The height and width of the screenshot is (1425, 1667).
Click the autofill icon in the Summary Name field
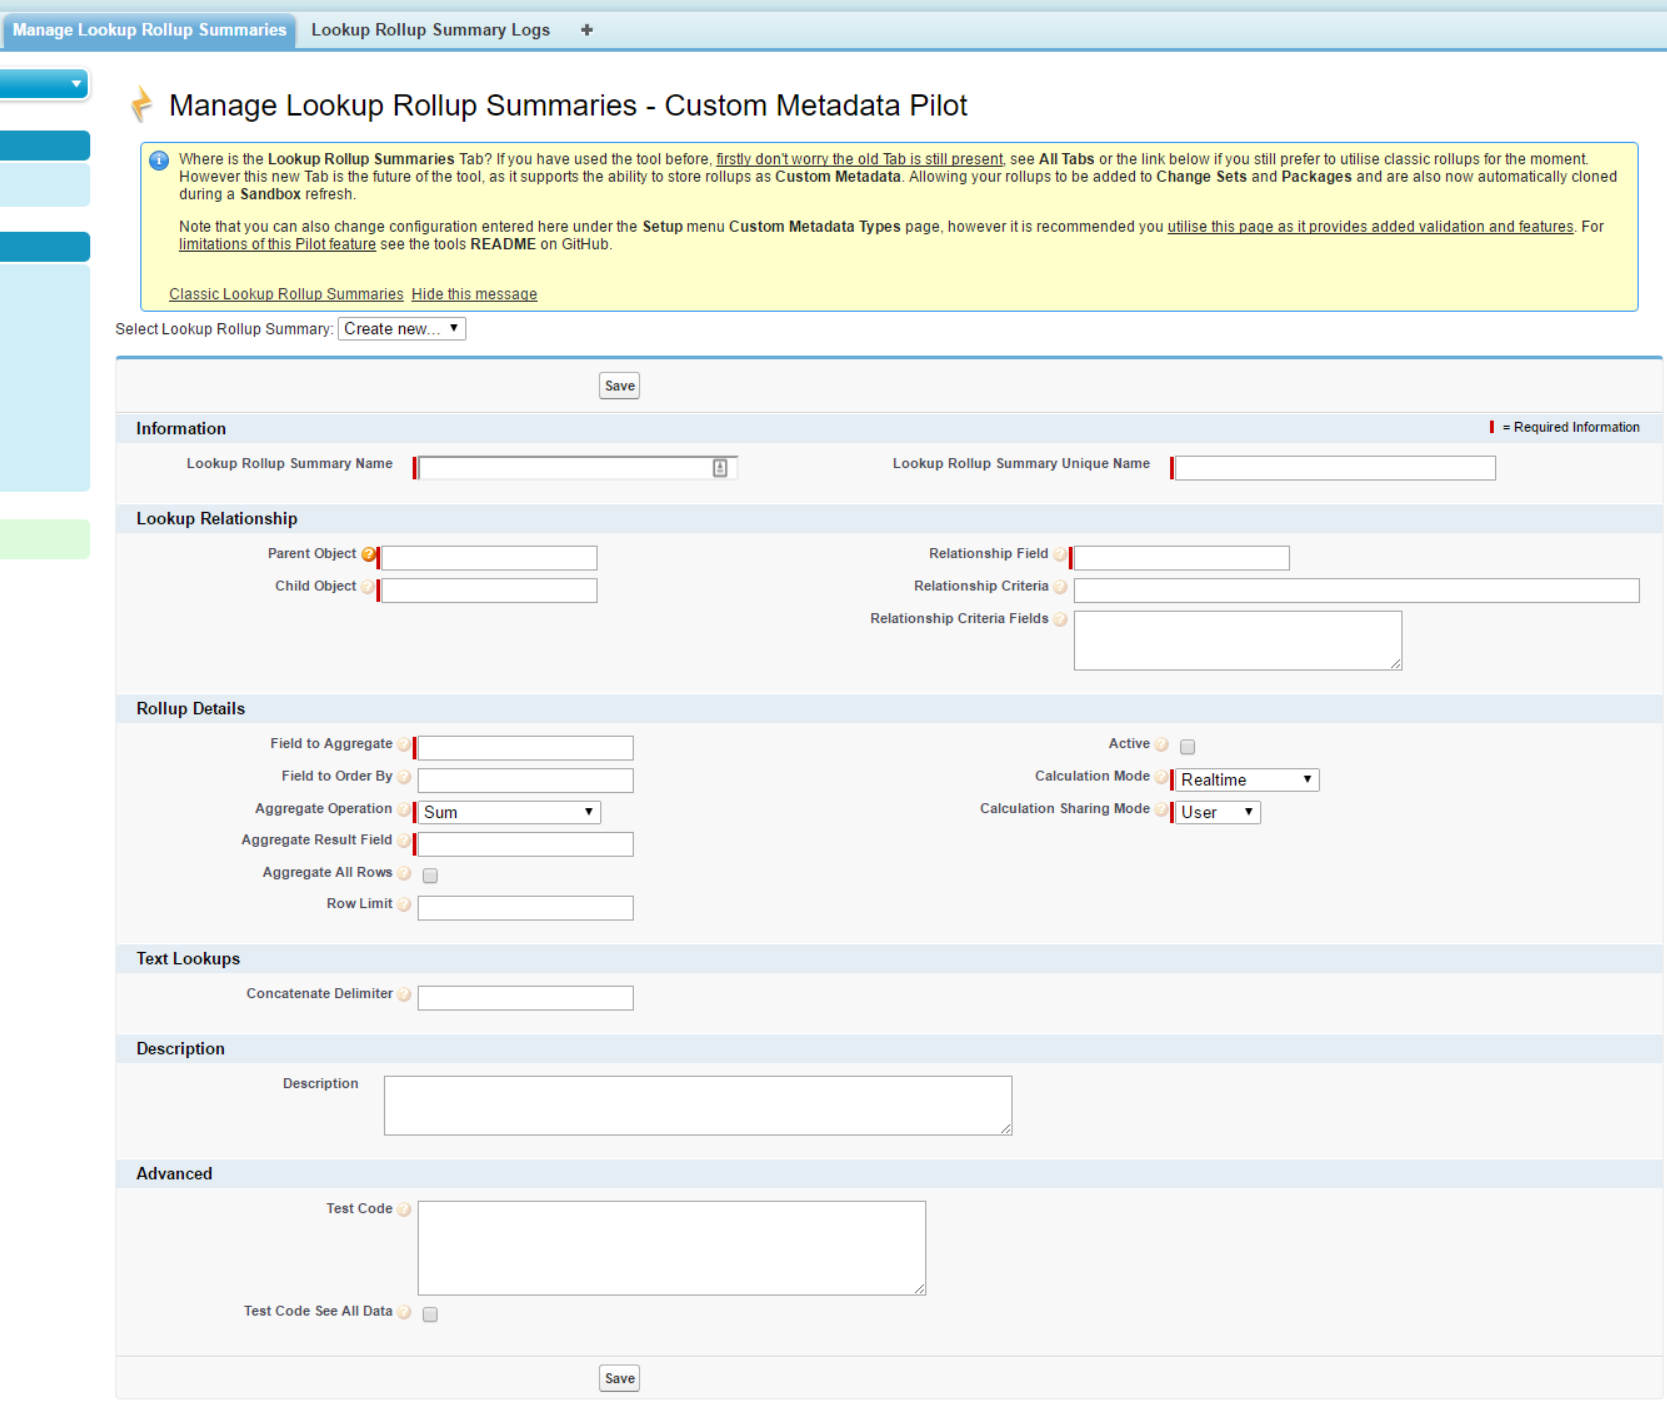click(720, 468)
